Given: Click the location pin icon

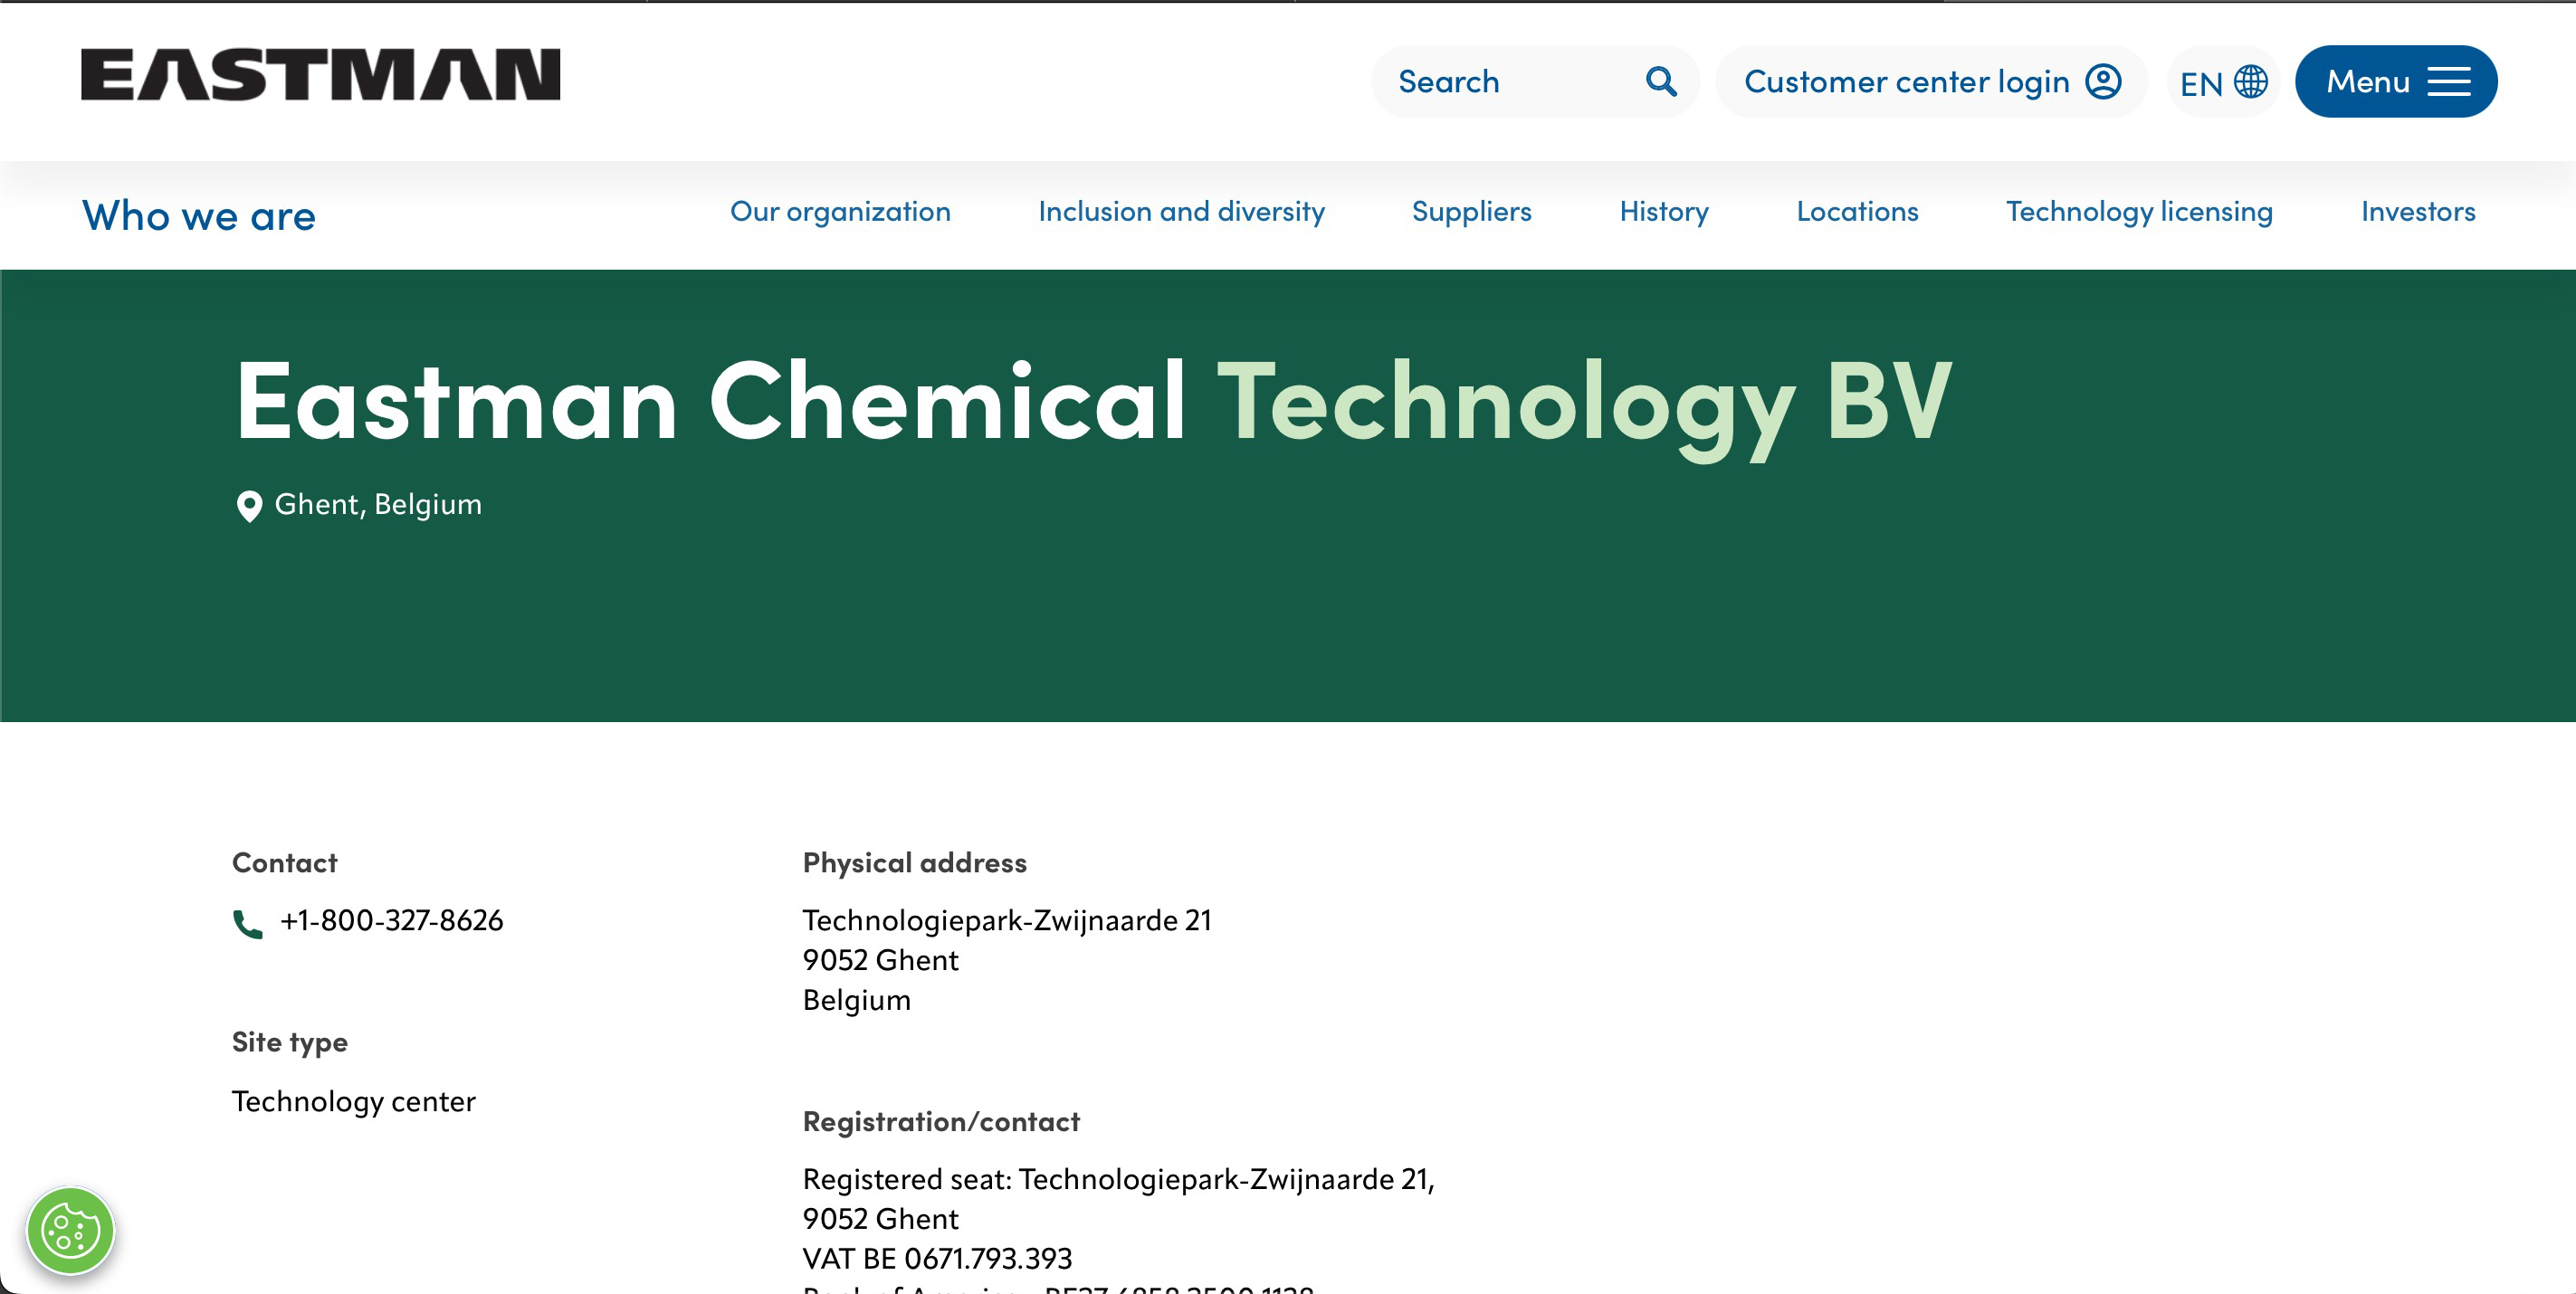Looking at the screenshot, I should click(x=248, y=506).
